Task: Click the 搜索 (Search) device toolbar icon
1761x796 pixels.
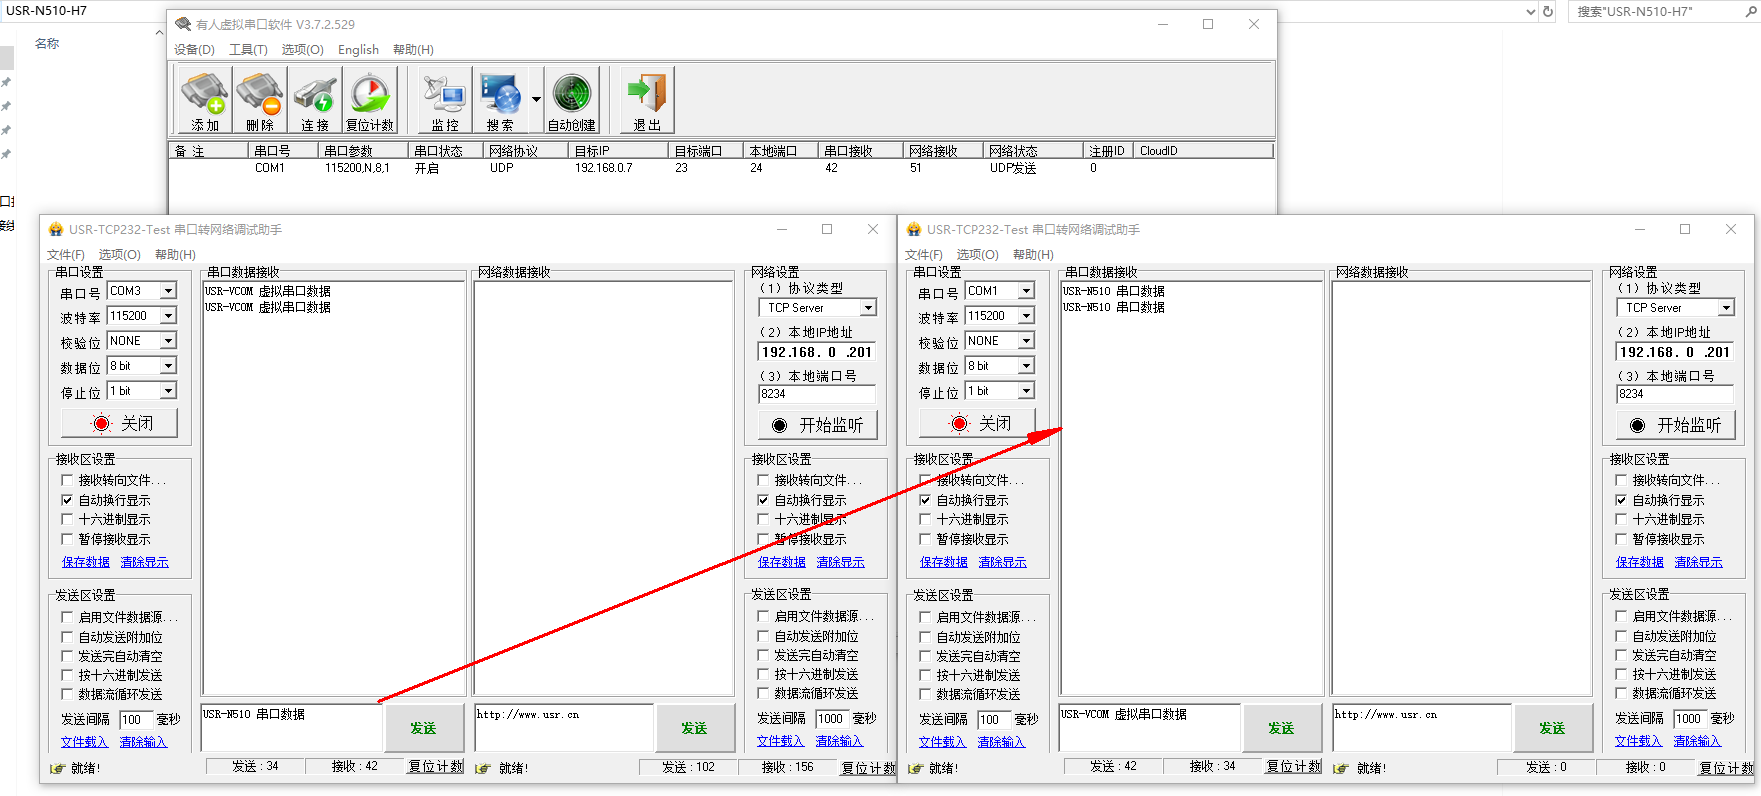Action: pos(500,100)
